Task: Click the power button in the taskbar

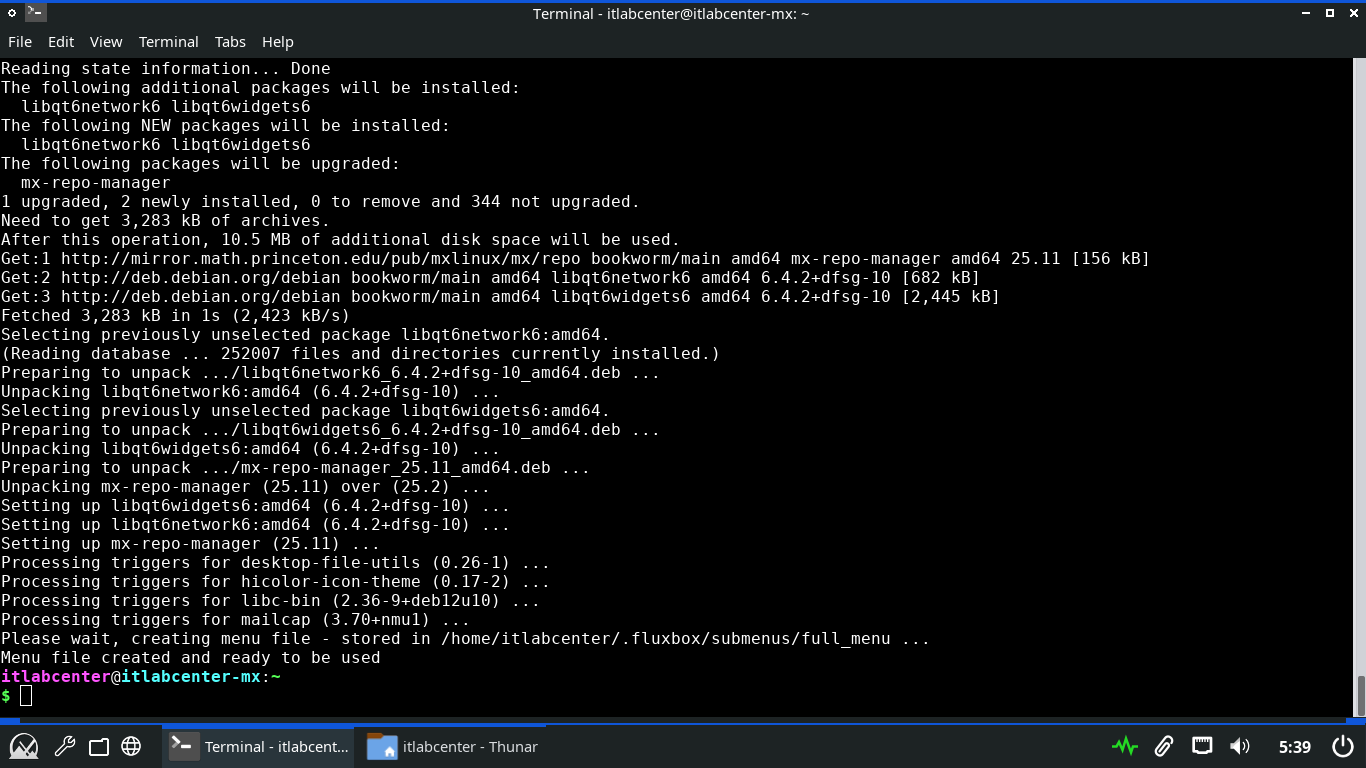Action: coord(1343,746)
